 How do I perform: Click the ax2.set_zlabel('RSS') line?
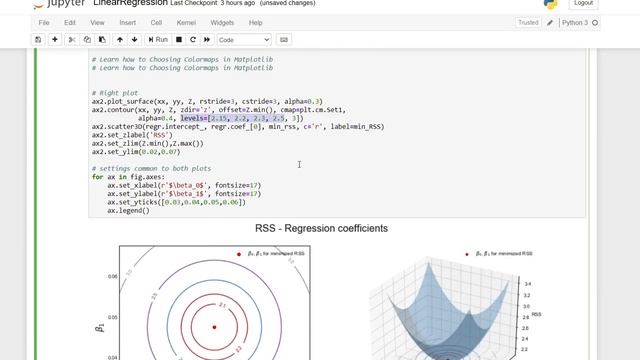coord(132,135)
